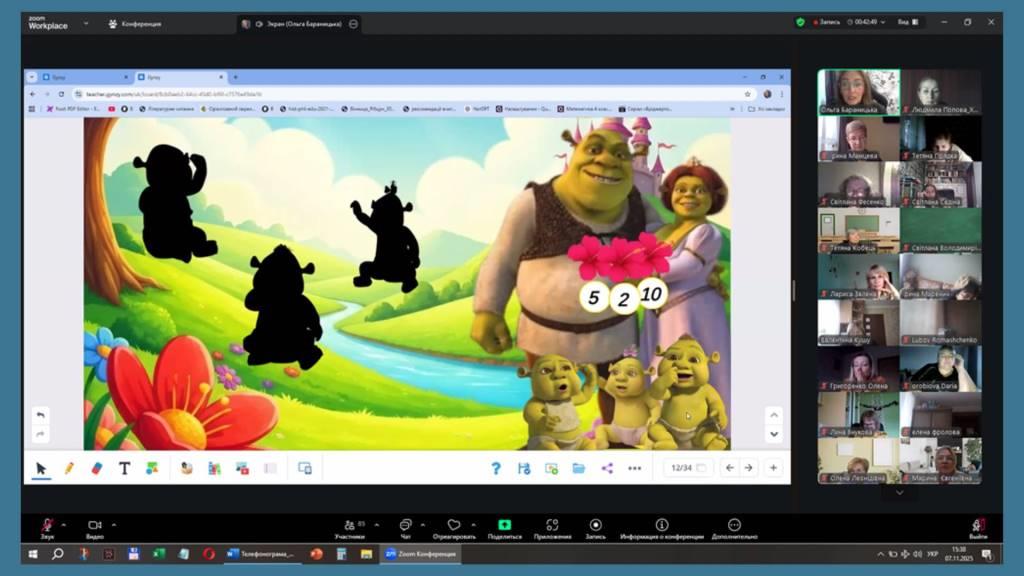Open the folder icon in whiteboard toolbar
The height and width of the screenshot is (576, 1024).
tap(579, 468)
